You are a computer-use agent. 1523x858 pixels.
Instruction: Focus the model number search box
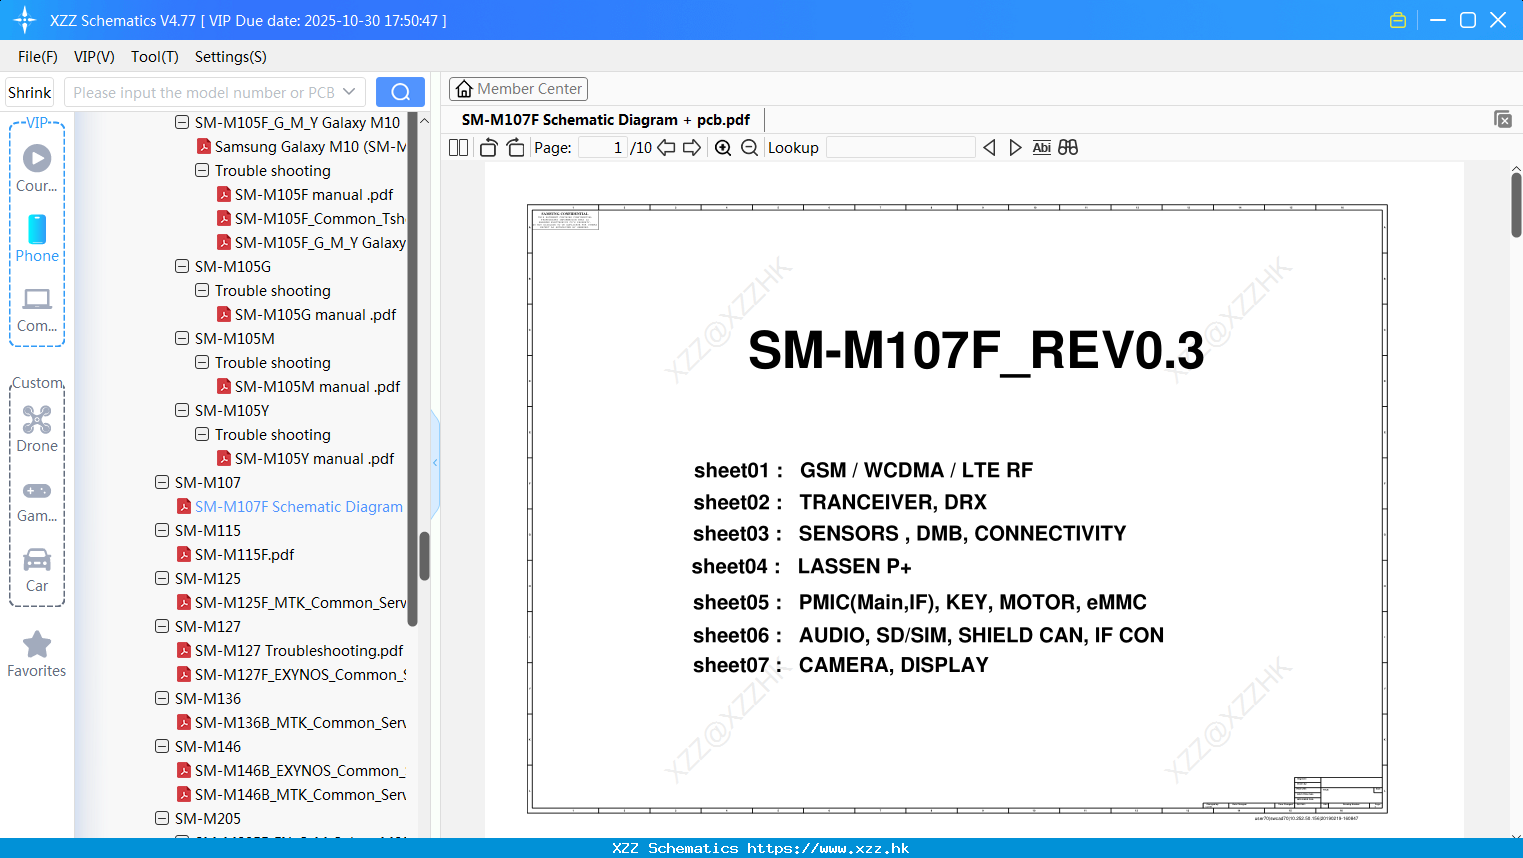204,92
